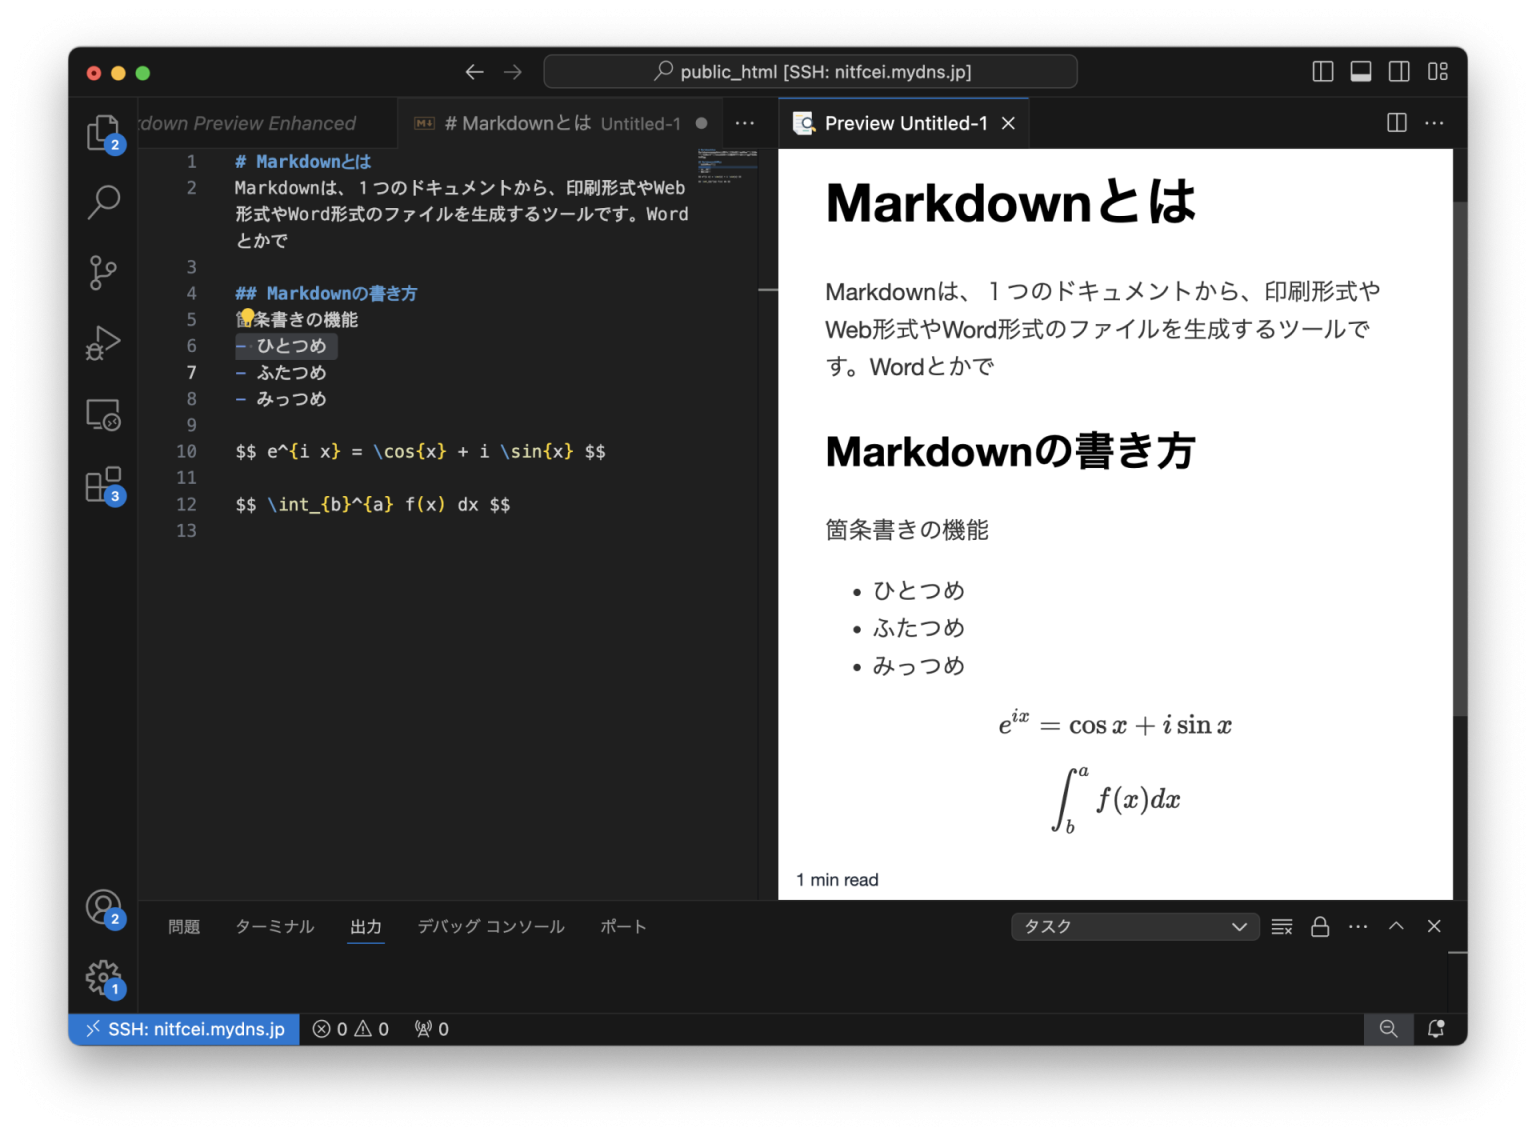Open the Source Control panel
The width and height of the screenshot is (1536, 1136).
(x=103, y=272)
